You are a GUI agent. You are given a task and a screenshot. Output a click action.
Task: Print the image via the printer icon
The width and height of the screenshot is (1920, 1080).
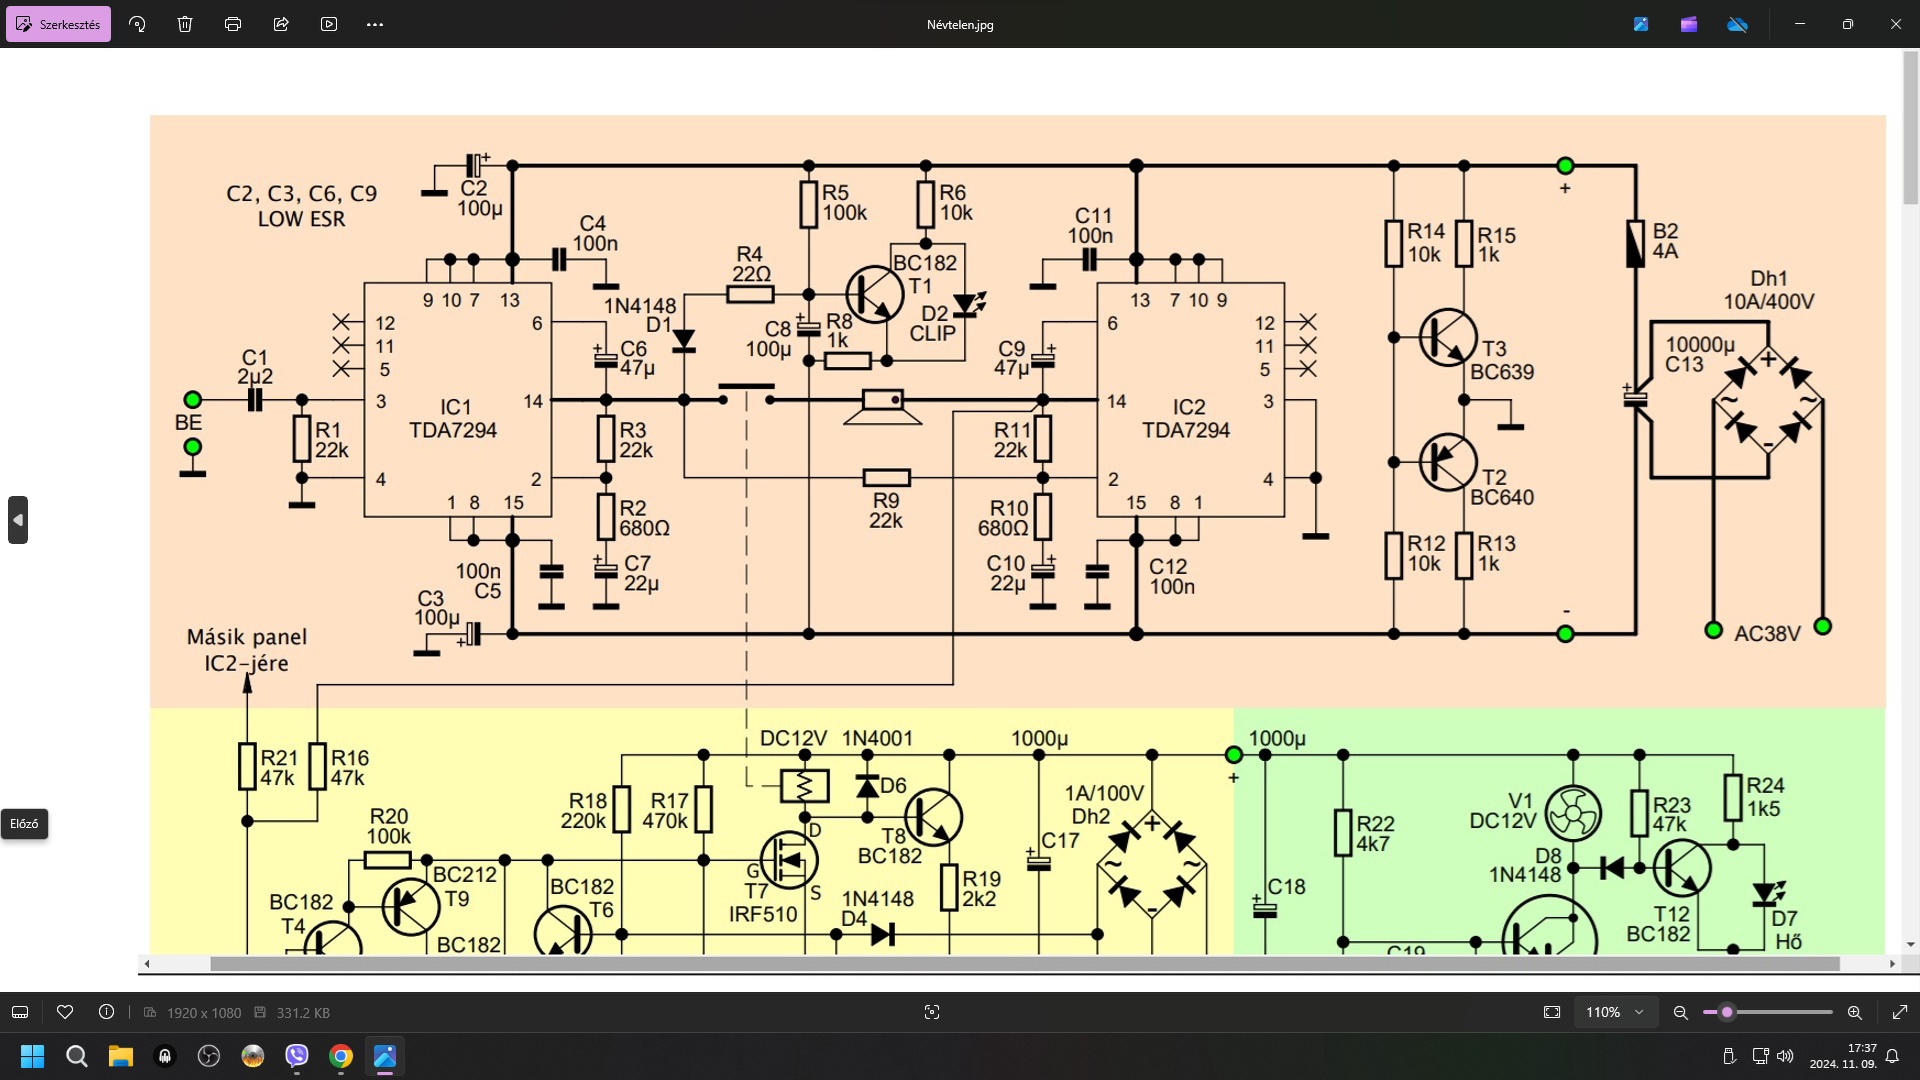pos(233,24)
